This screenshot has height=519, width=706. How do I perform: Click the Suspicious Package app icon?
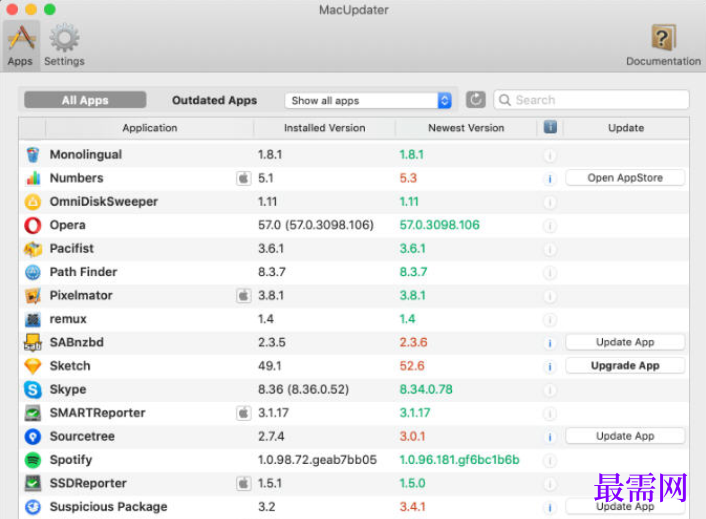point(33,507)
